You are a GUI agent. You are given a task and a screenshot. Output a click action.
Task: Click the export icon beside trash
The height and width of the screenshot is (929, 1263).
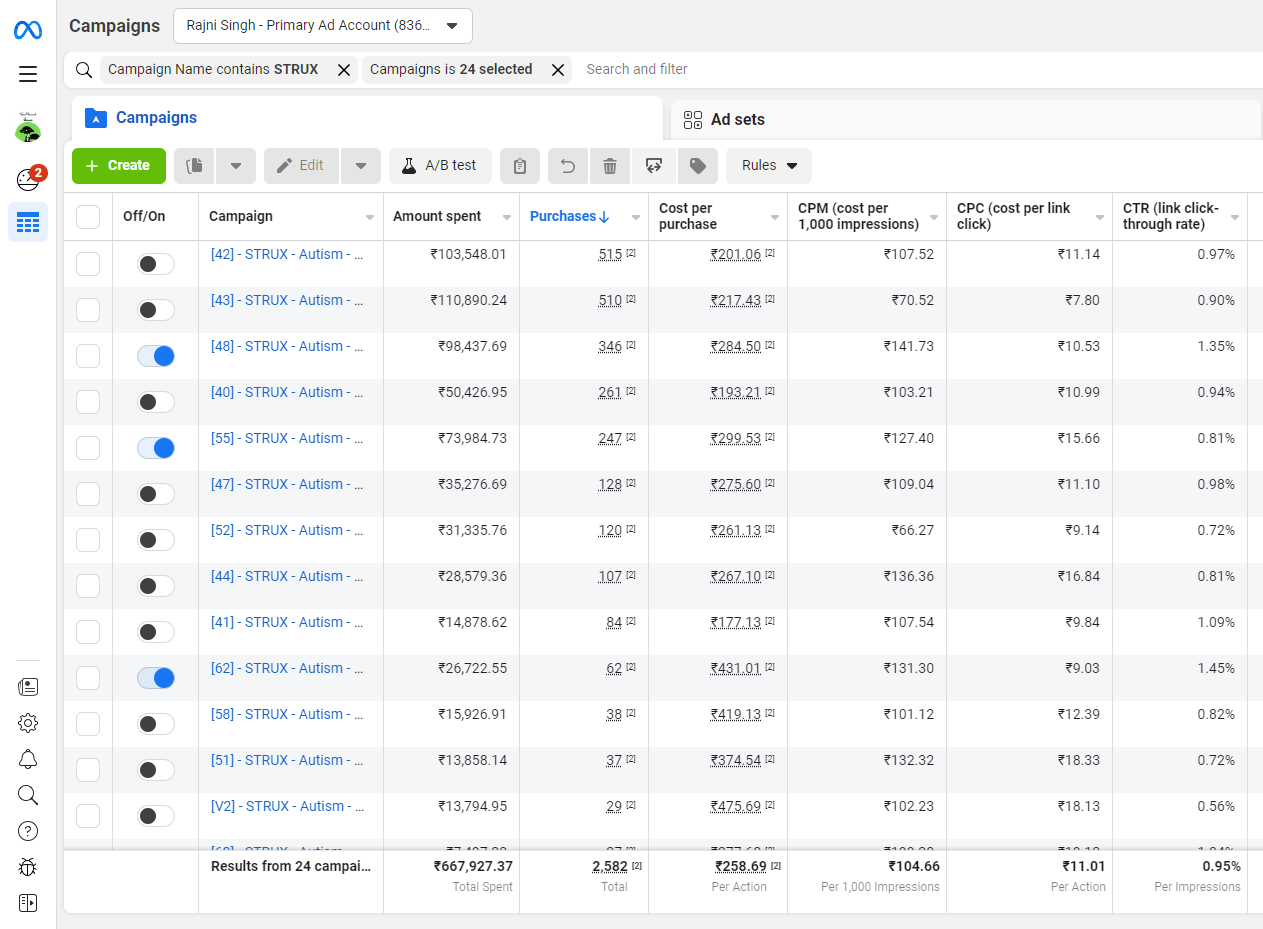654,166
